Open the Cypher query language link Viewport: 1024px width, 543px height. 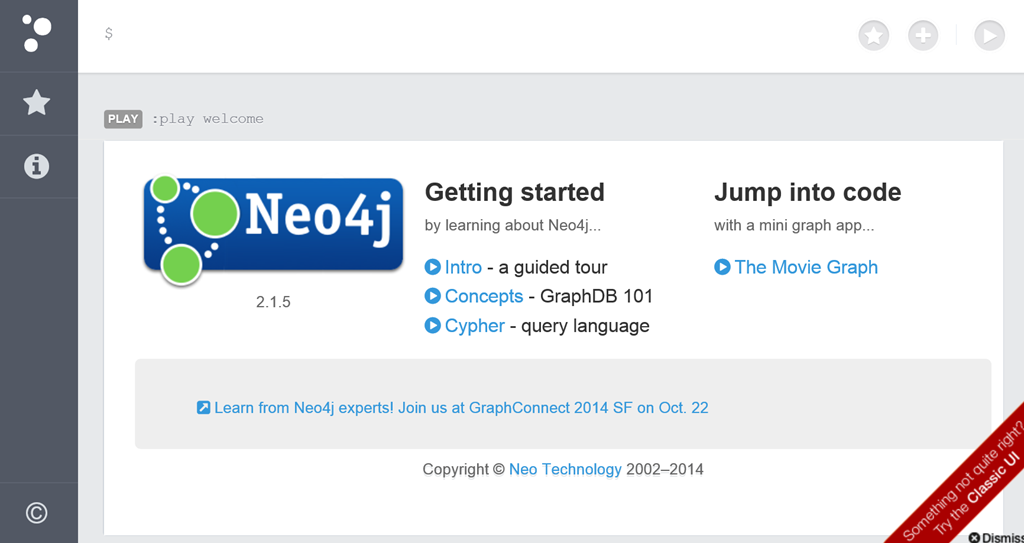(x=475, y=325)
